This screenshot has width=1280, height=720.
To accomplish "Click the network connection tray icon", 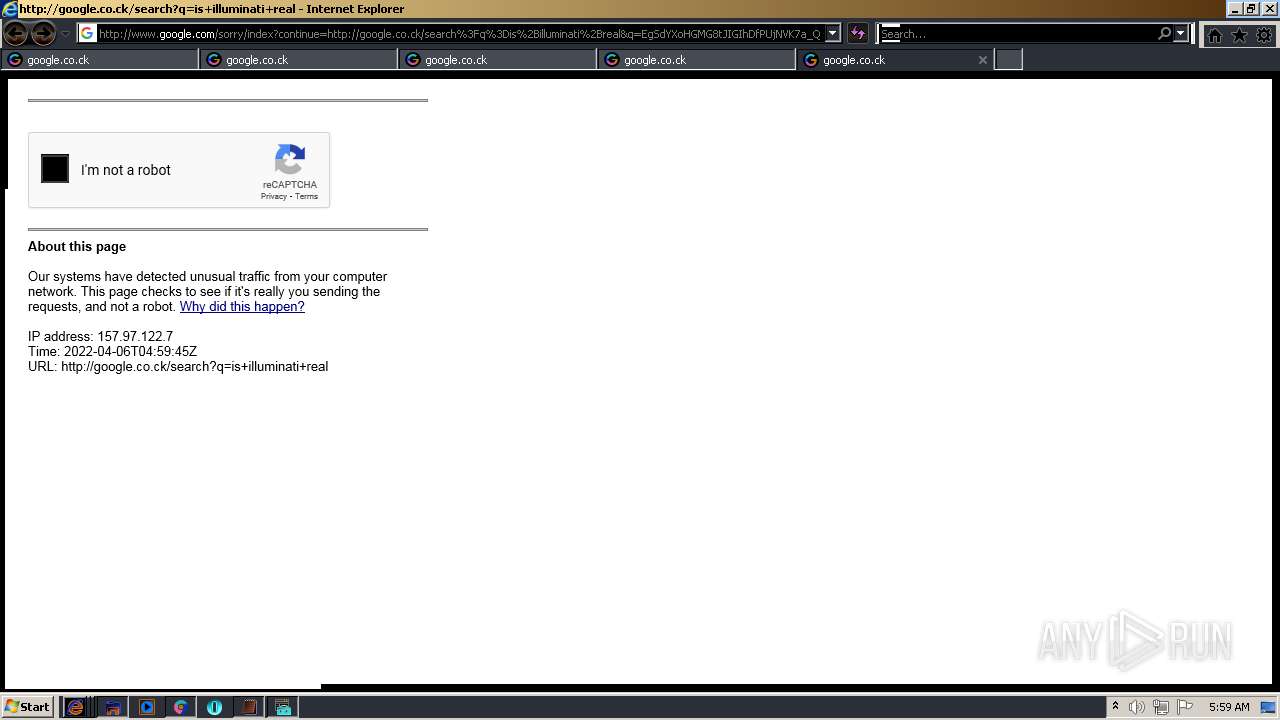I will (x=1161, y=707).
